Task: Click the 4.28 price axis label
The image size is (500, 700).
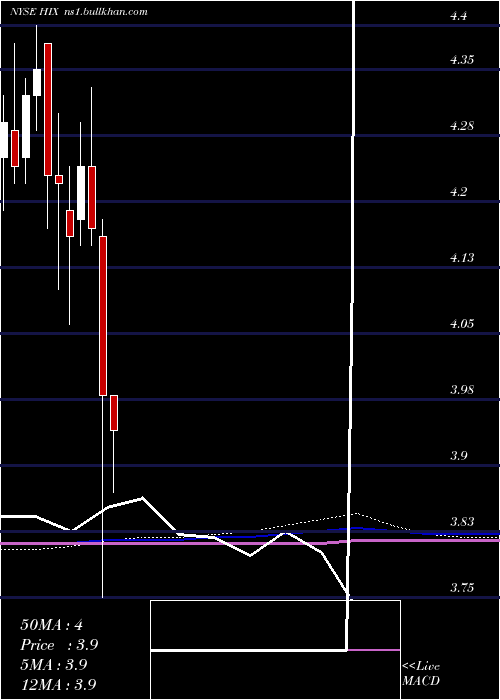Action: coord(462,126)
